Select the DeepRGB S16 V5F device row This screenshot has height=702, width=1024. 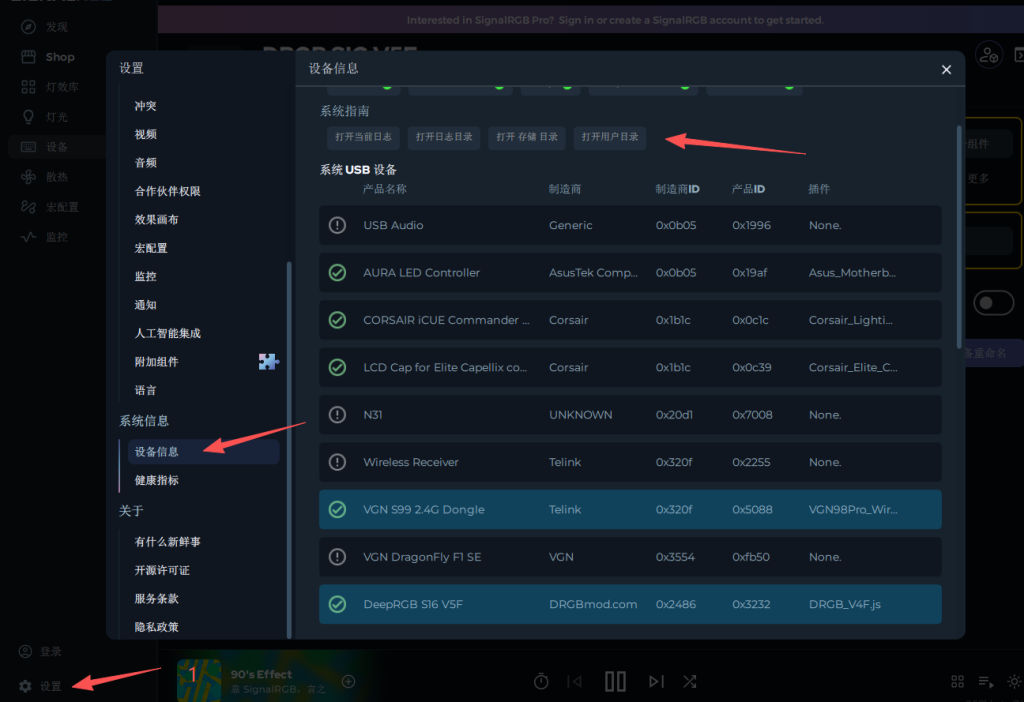pyautogui.click(x=630, y=604)
